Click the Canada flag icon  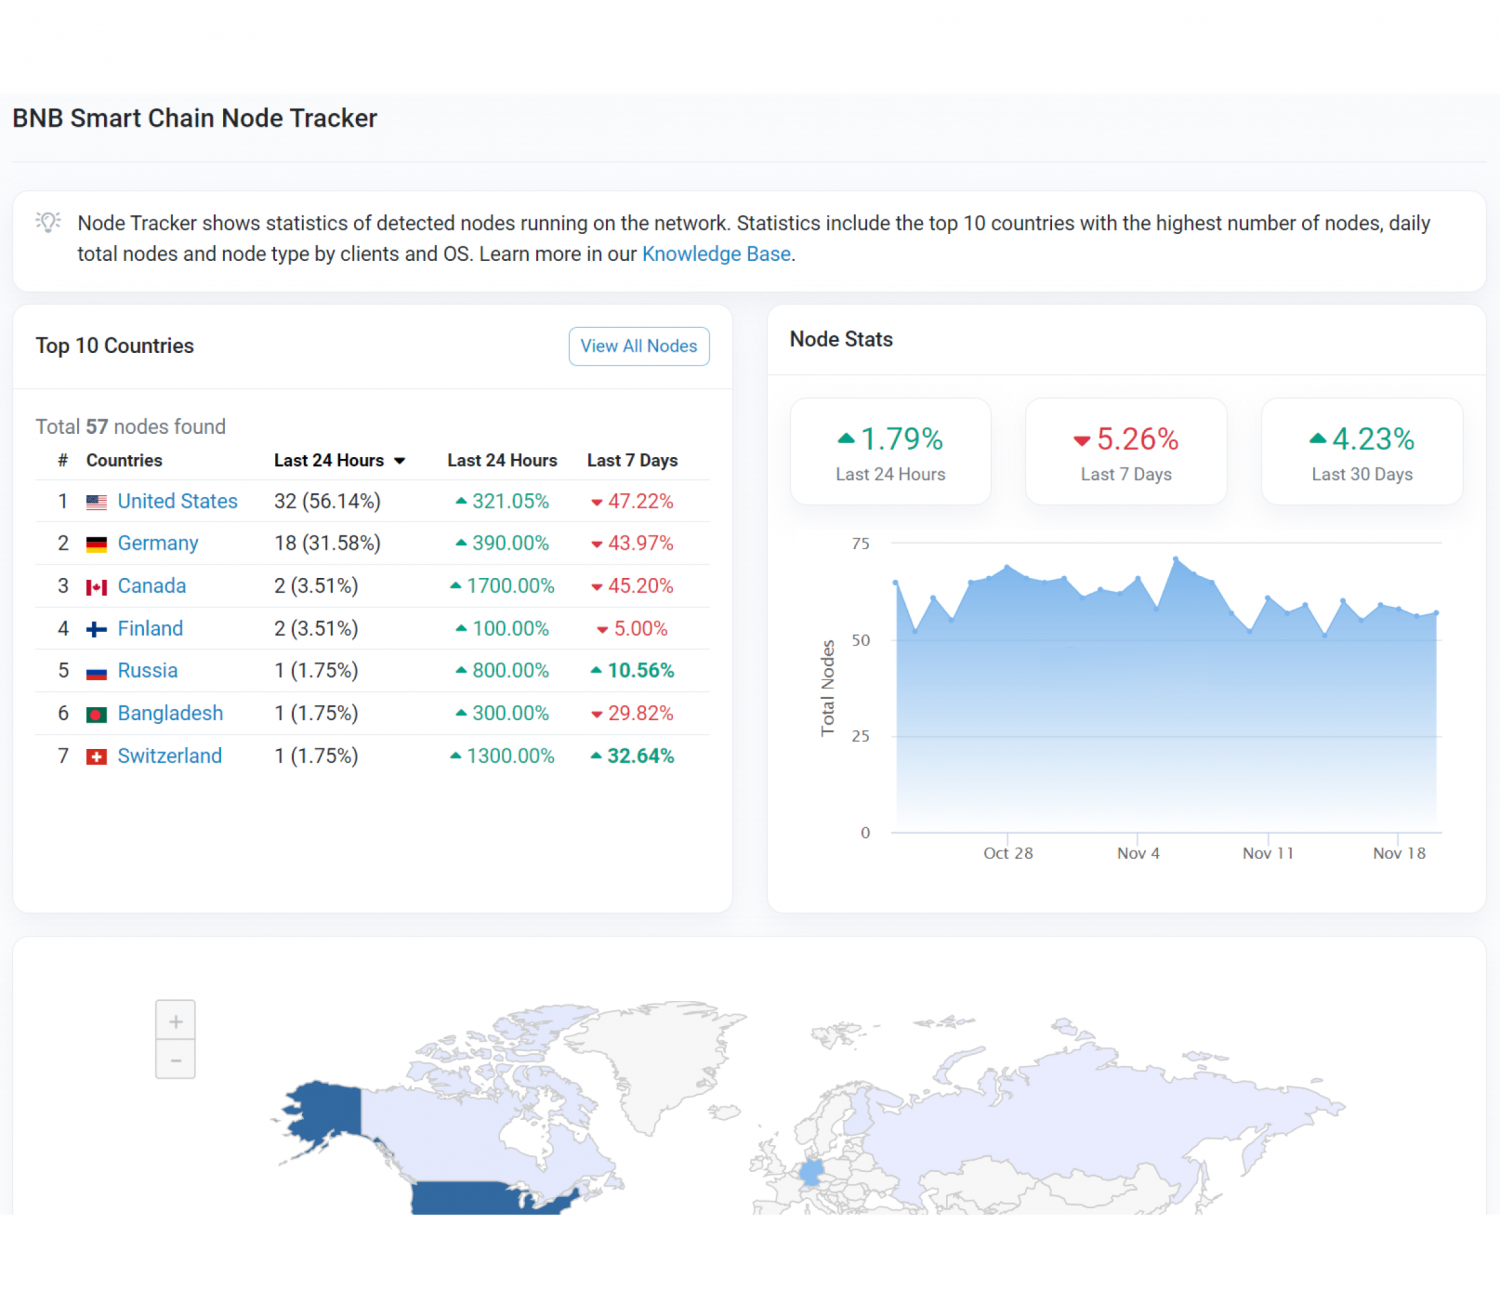pyautogui.click(x=97, y=586)
